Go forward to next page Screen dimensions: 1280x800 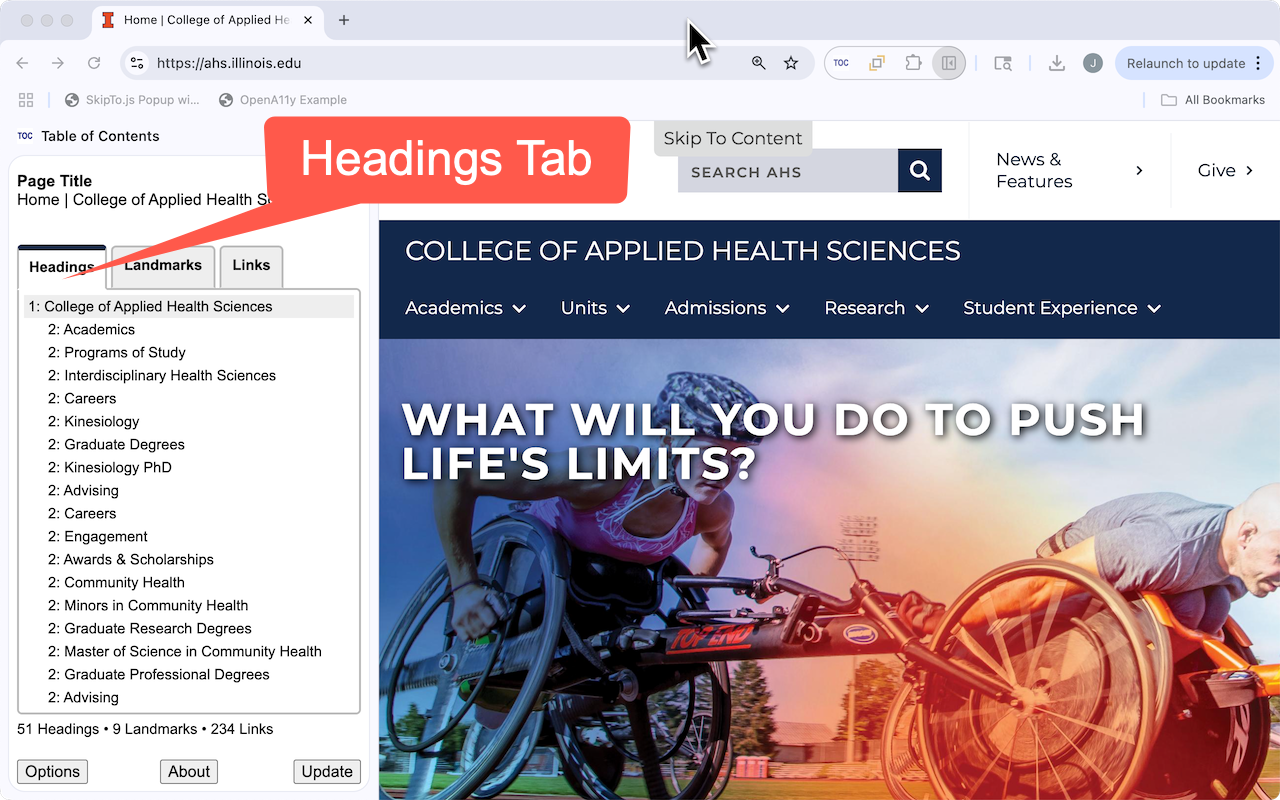pyautogui.click(x=58, y=63)
